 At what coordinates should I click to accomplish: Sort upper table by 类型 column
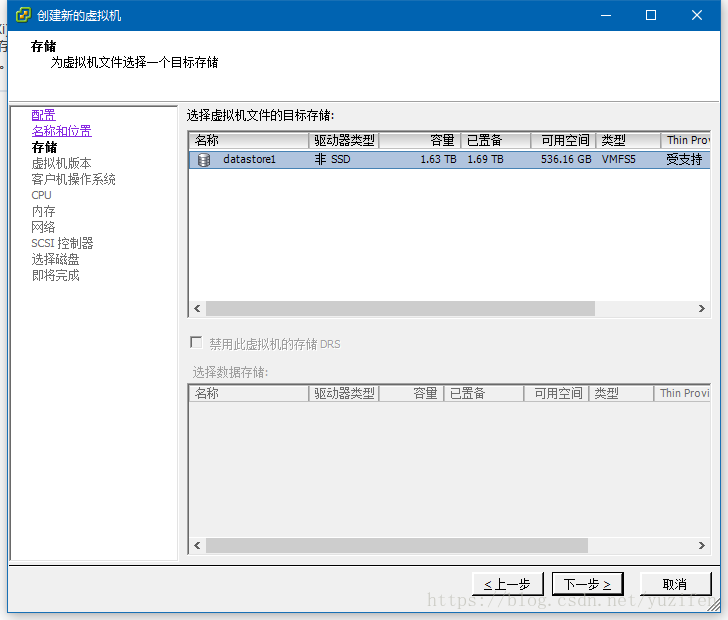pyautogui.click(x=629, y=140)
